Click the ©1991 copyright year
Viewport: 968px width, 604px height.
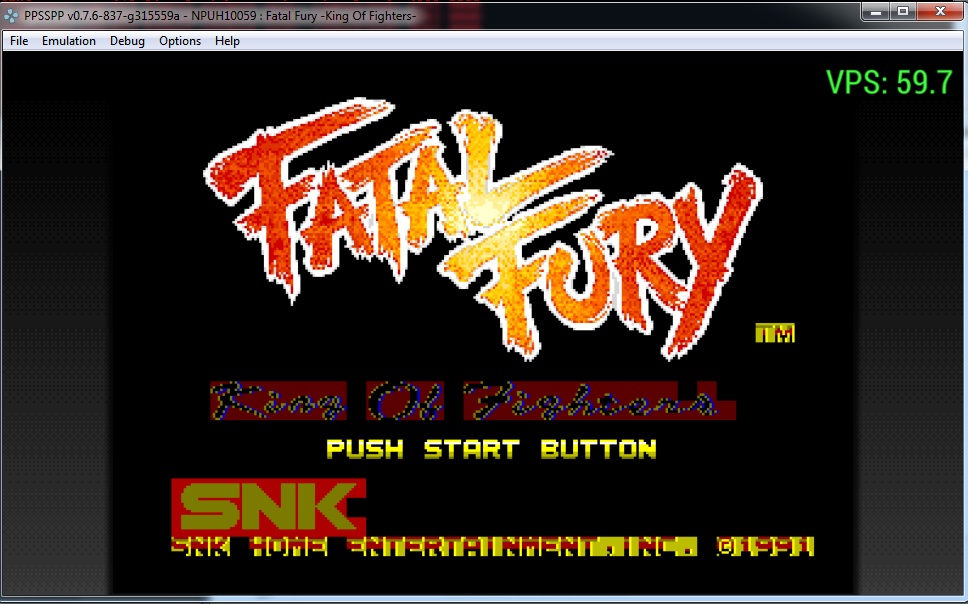pos(765,547)
